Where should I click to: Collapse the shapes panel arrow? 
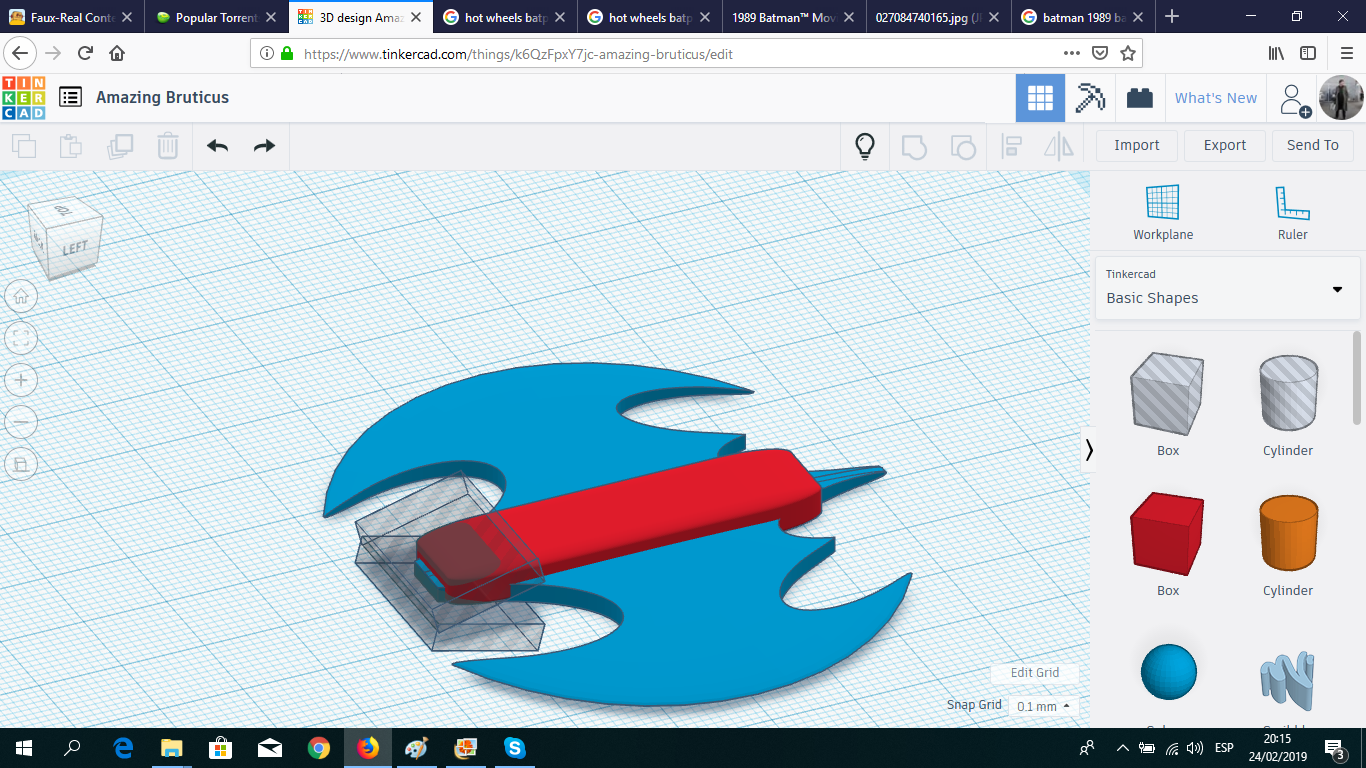[1089, 450]
